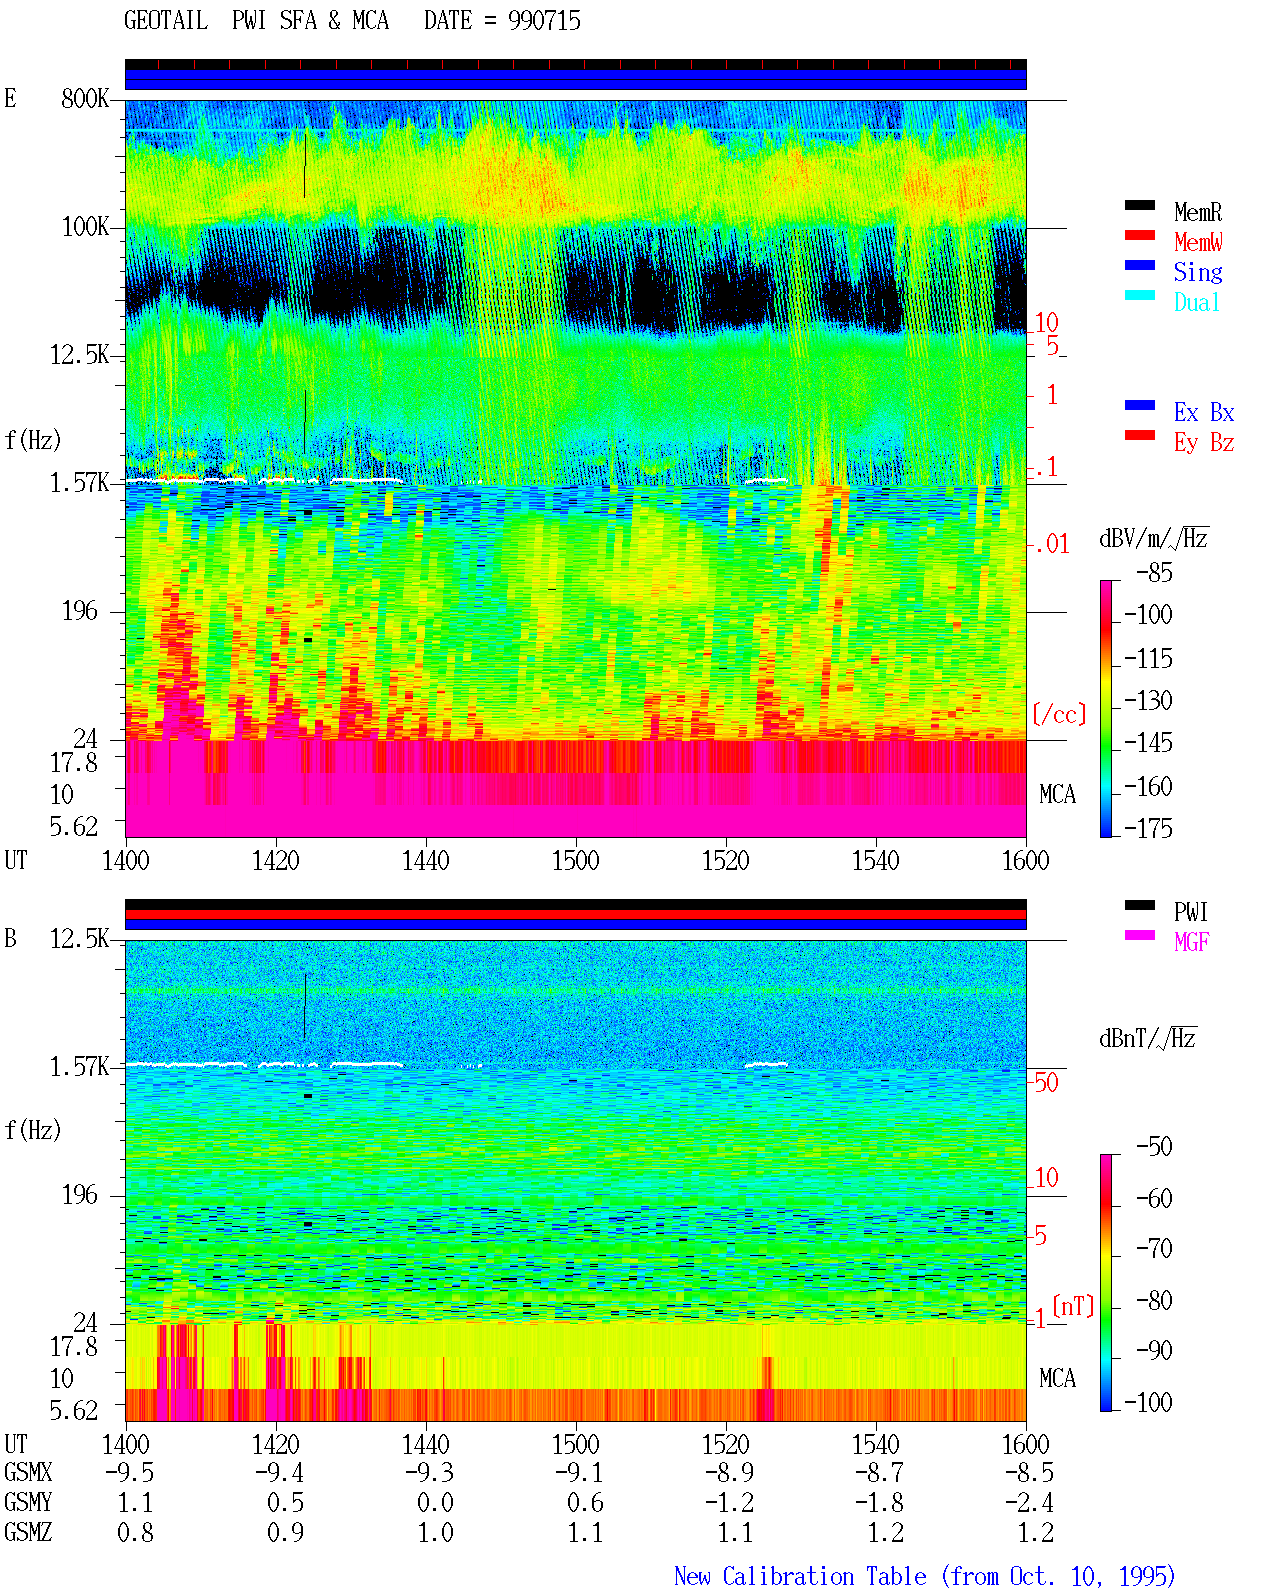Click the GSMX value -8.5
Image resolution: width=1280 pixels, height=1593 pixels.
[x=1029, y=1472]
